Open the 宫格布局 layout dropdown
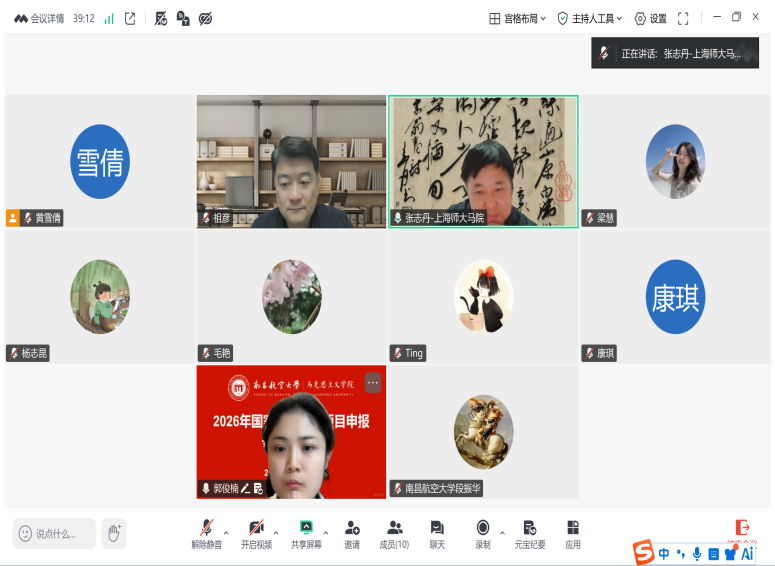The image size is (775, 566). tap(517, 19)
